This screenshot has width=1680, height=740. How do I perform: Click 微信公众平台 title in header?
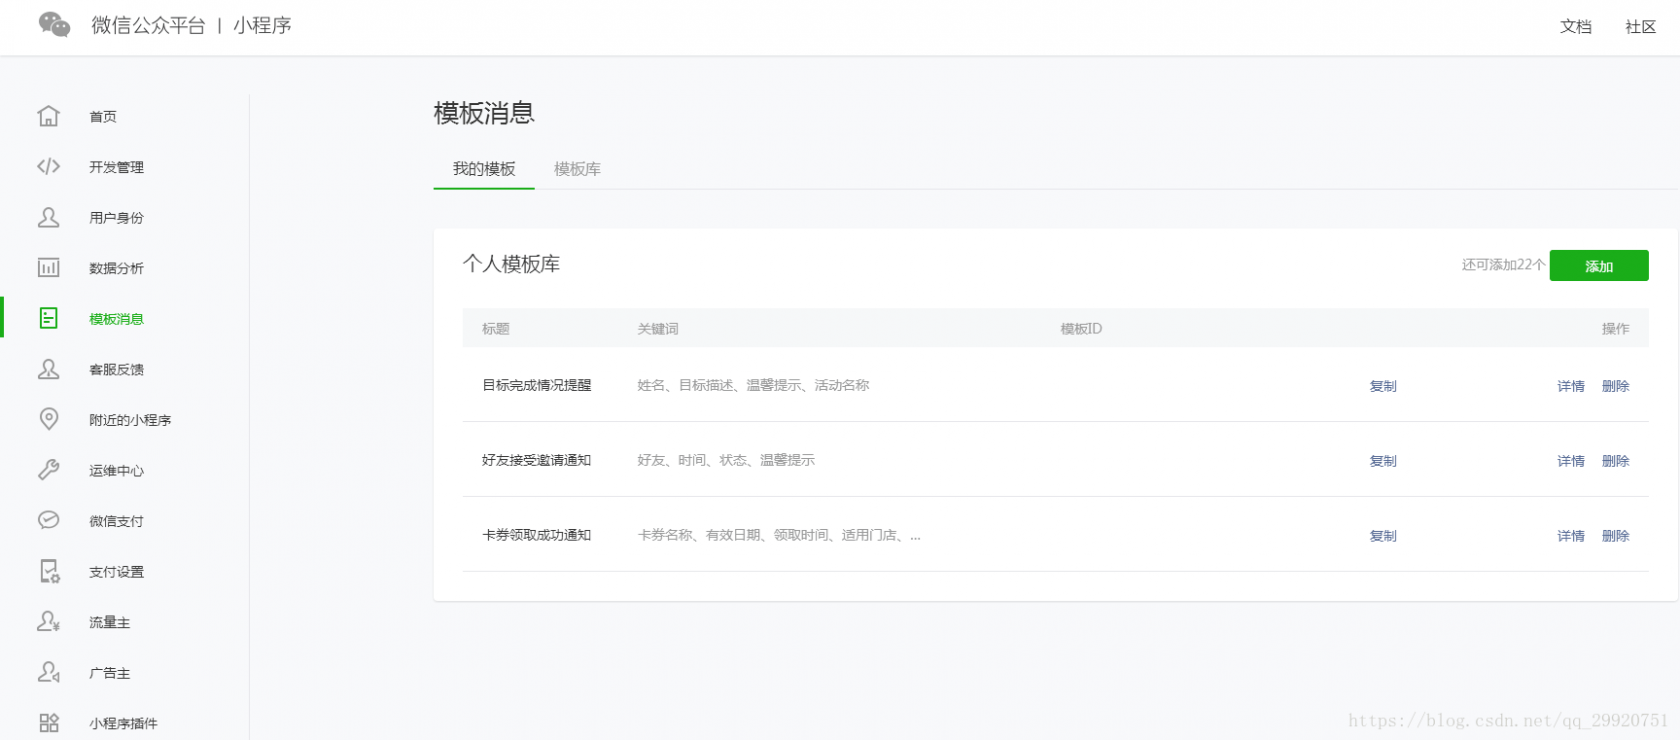point(148,26)
